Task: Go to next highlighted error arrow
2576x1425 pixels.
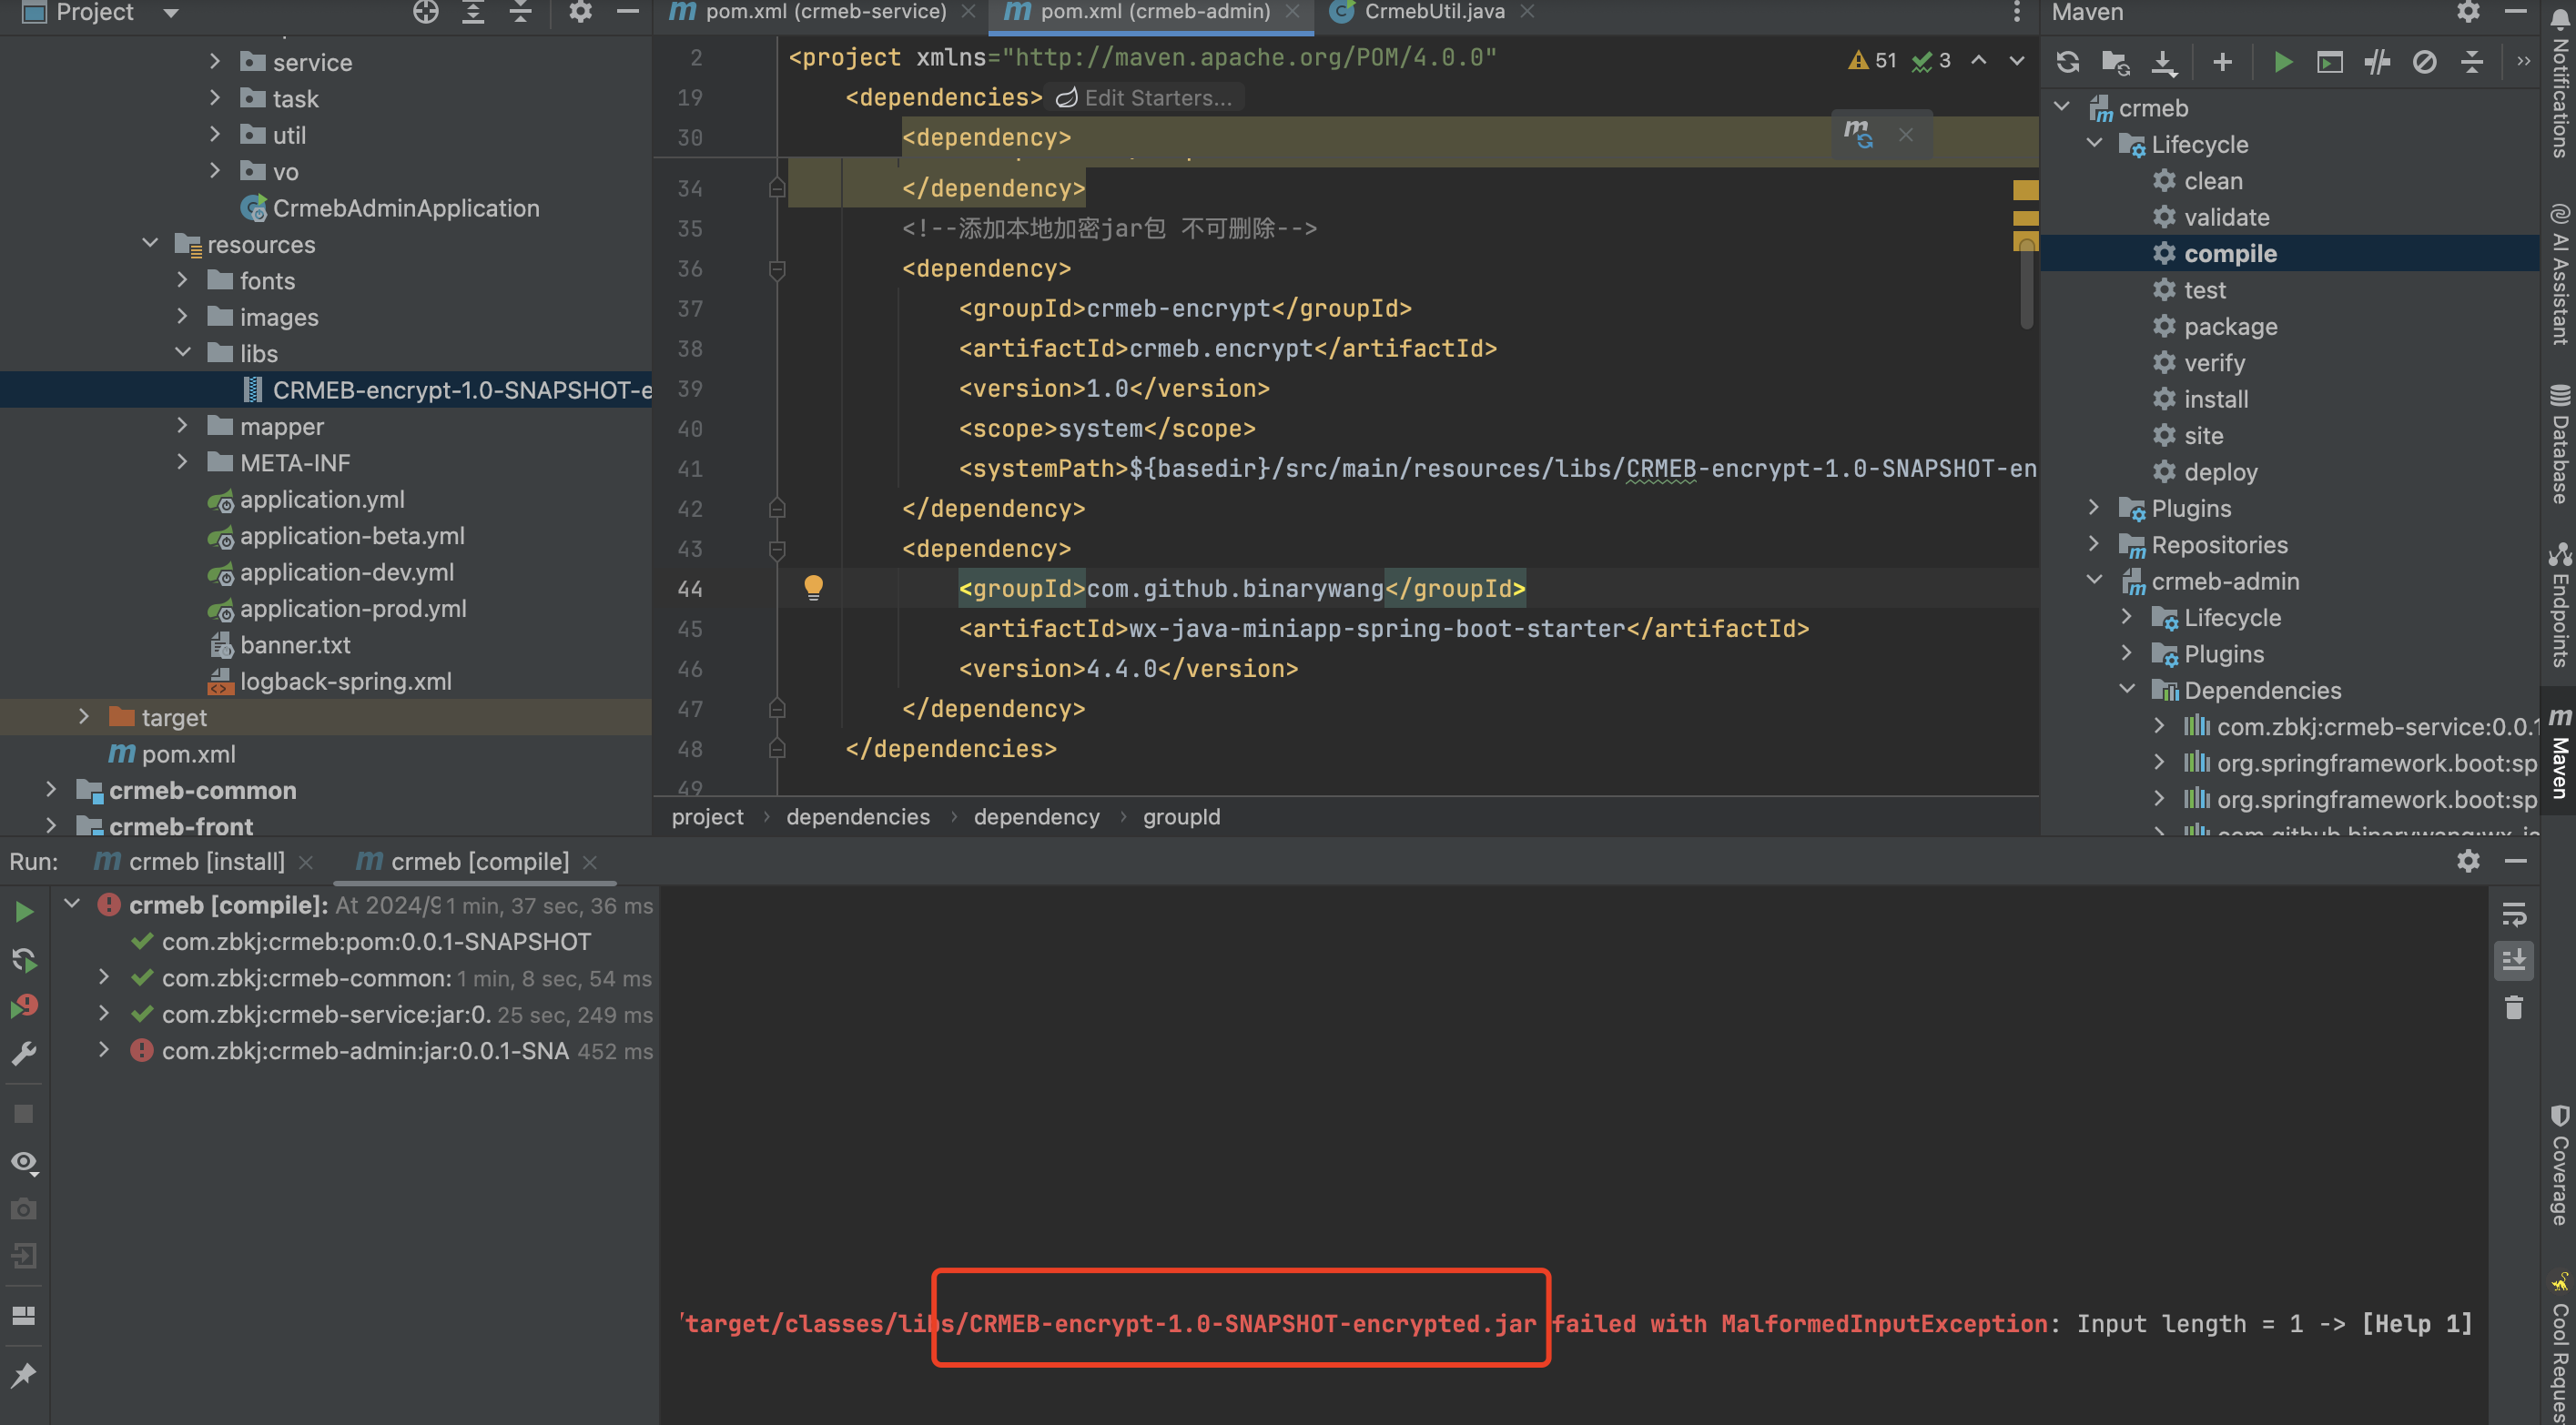Action: pyautogui.click(x=2017, y=60)
